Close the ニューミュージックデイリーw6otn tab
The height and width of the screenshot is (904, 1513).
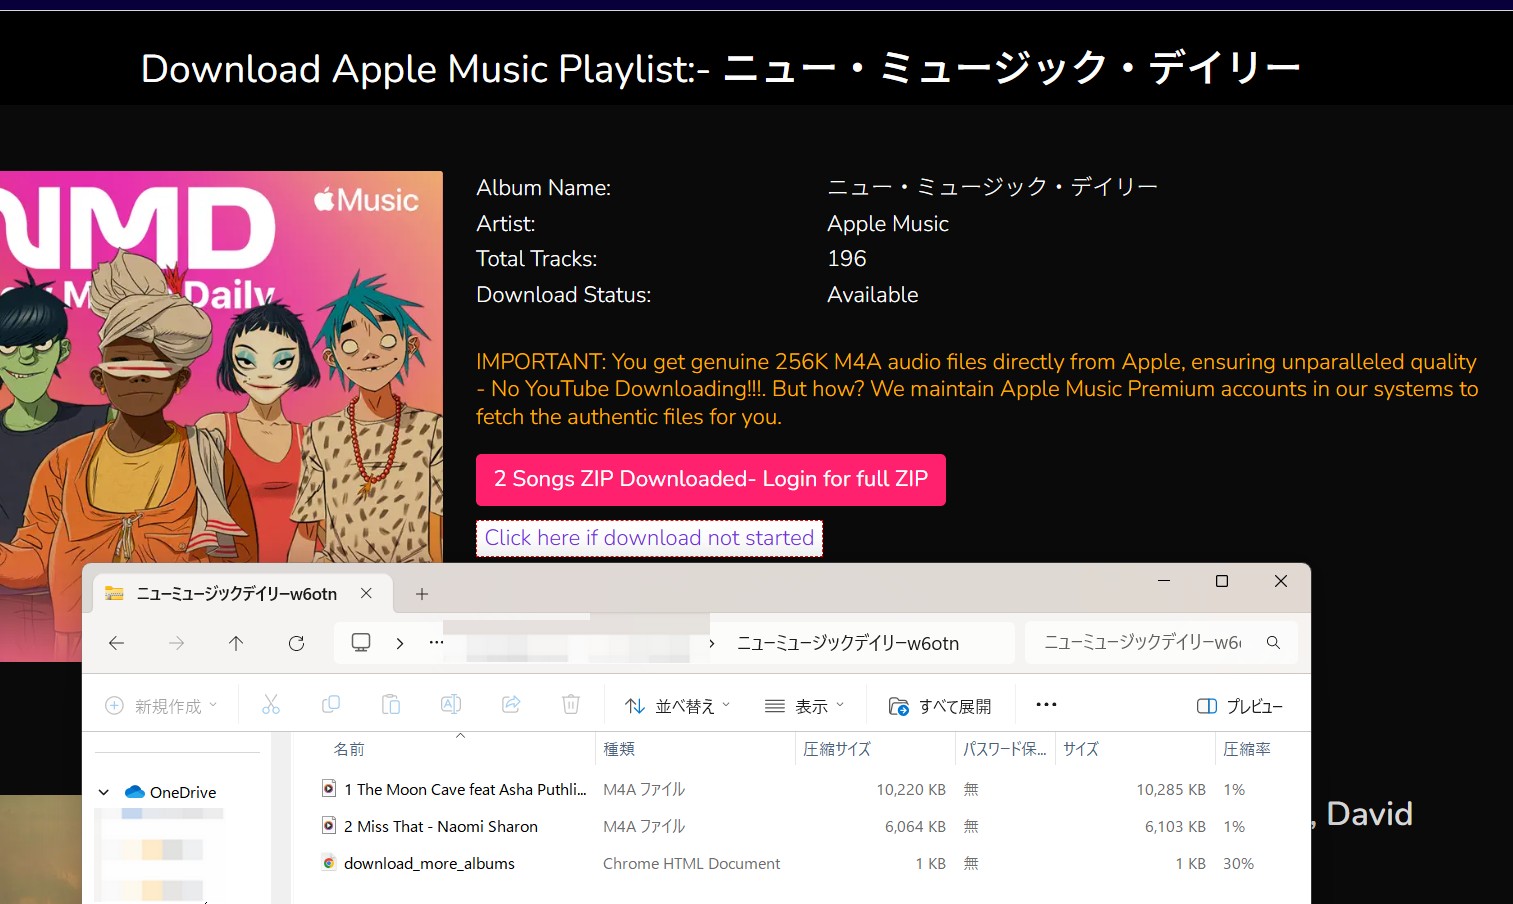(x=366, y=593)
